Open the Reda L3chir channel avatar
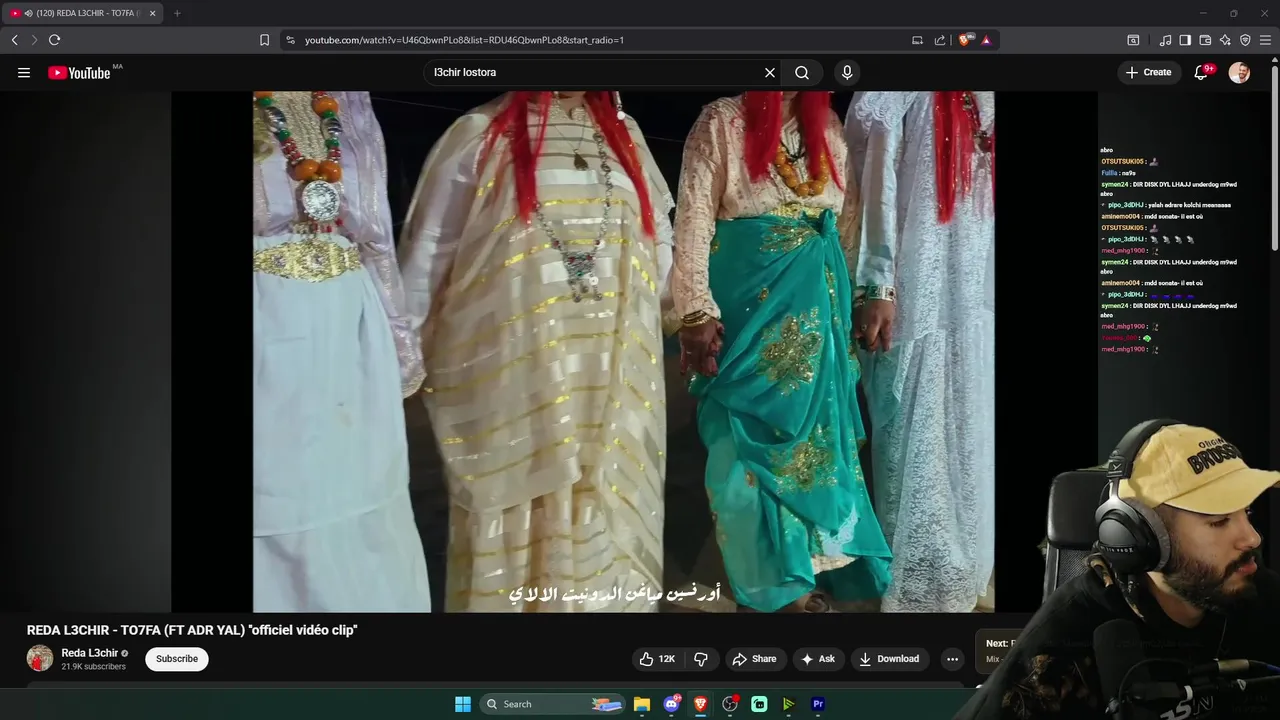The width and height of the screenshot is (1280, 720). click(40, 658)
